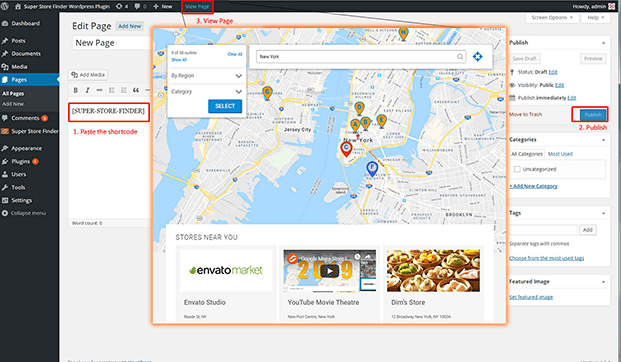Screen dimensions: 621x362
Task: Click the geolocation crosshair icon on the map
Action: (x=478, y=57)
